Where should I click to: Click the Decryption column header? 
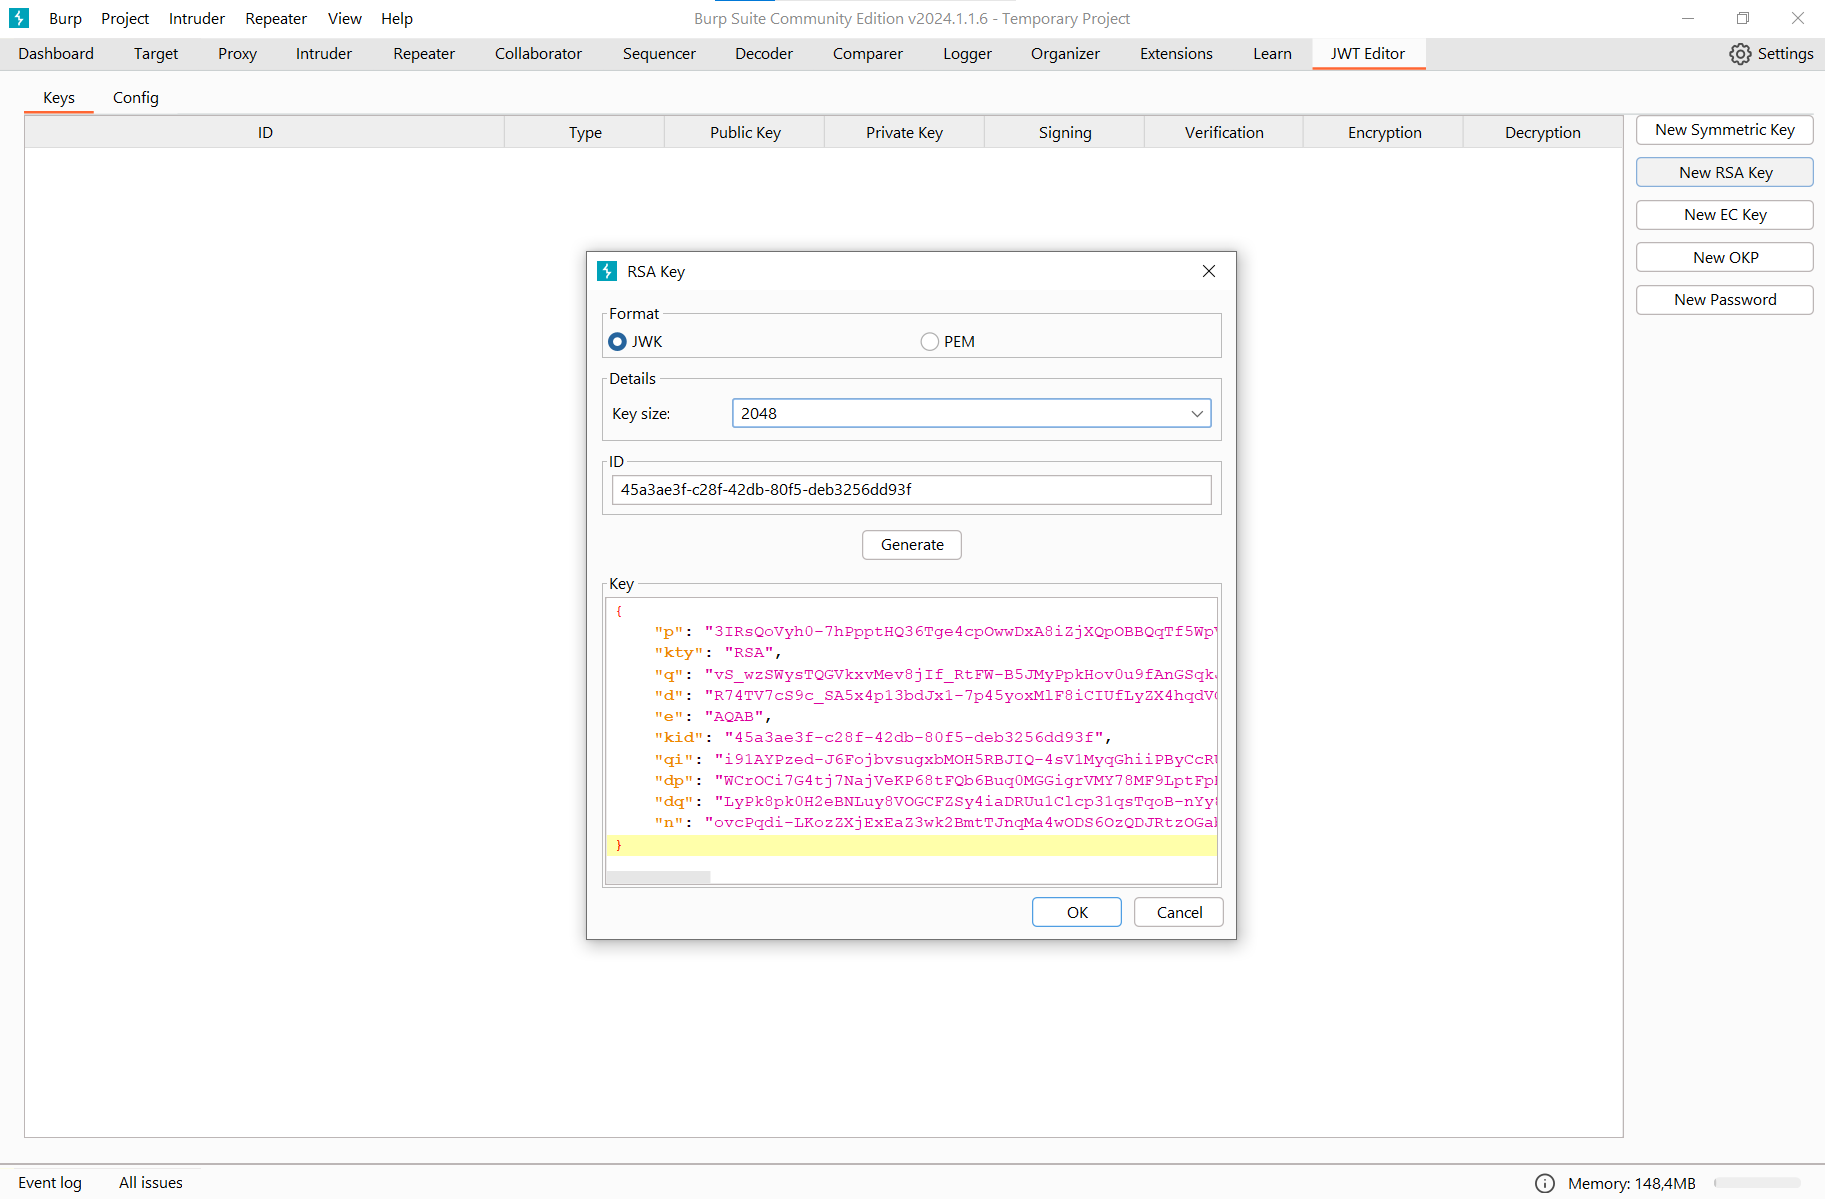point(1543,132)
